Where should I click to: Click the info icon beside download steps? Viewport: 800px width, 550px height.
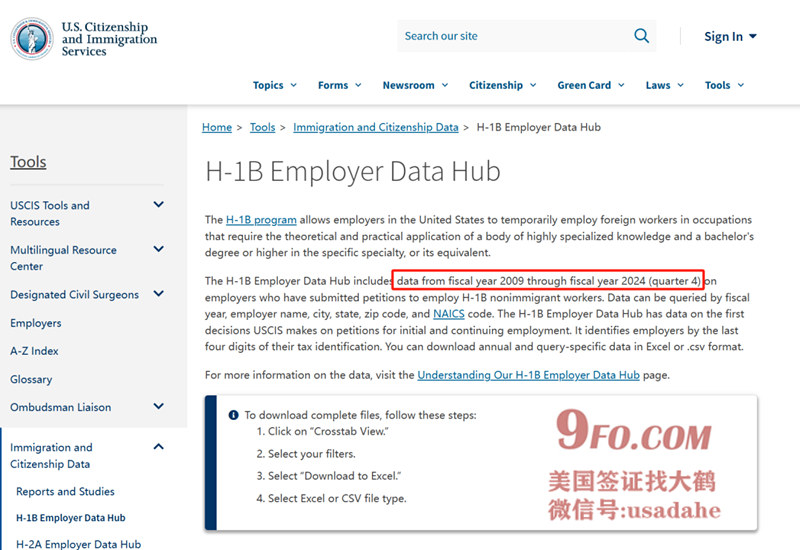coord(234,415)
